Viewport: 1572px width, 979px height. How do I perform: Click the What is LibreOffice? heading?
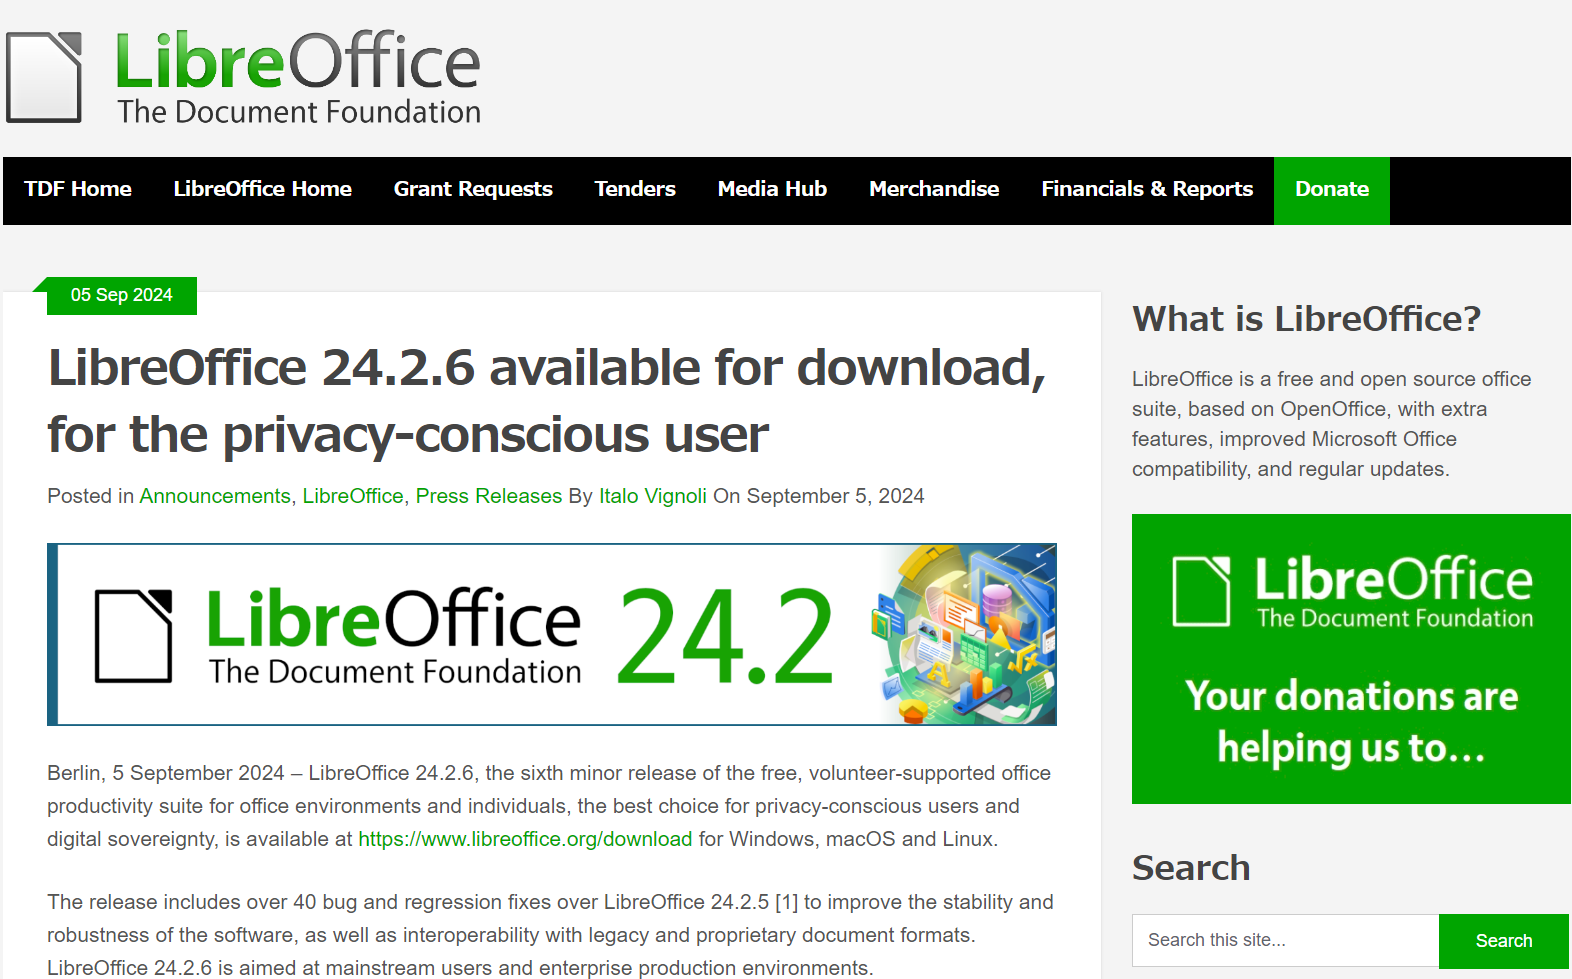(x=1306, y=319)
